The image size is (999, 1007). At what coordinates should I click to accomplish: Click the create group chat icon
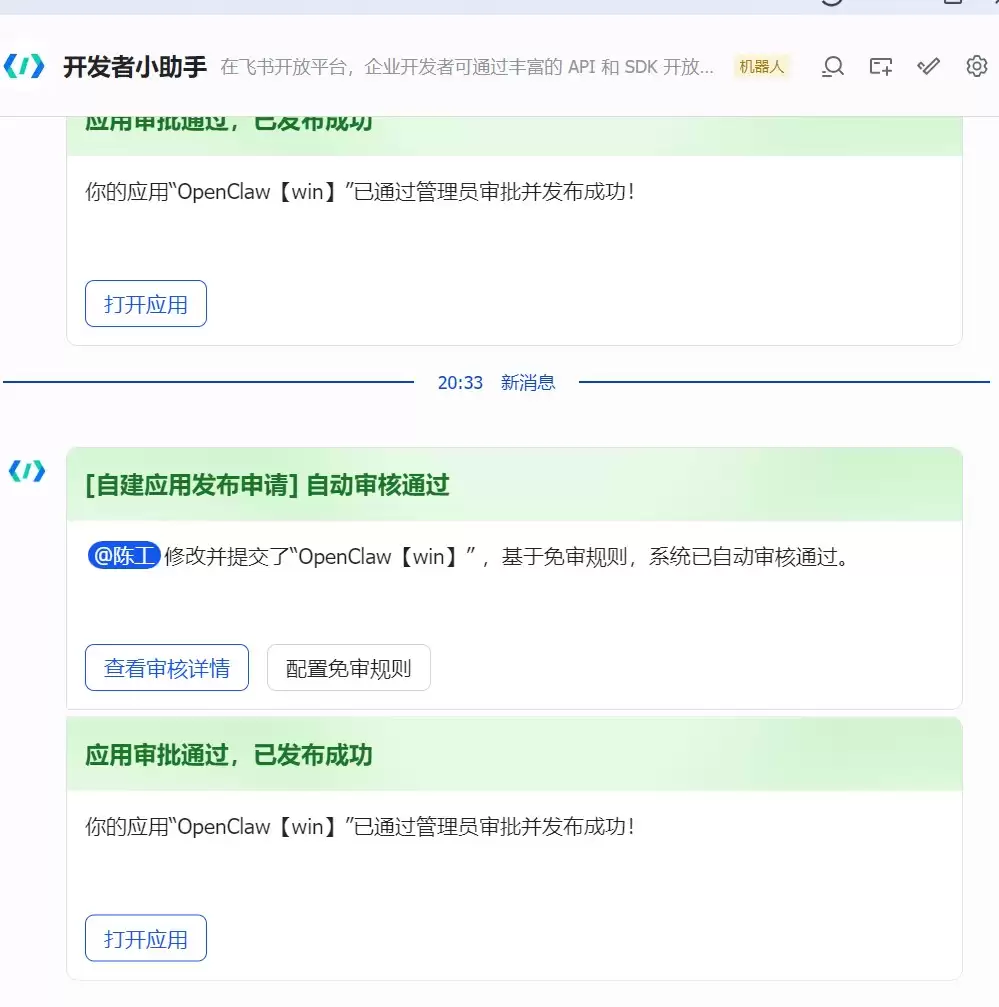(881, 66)
